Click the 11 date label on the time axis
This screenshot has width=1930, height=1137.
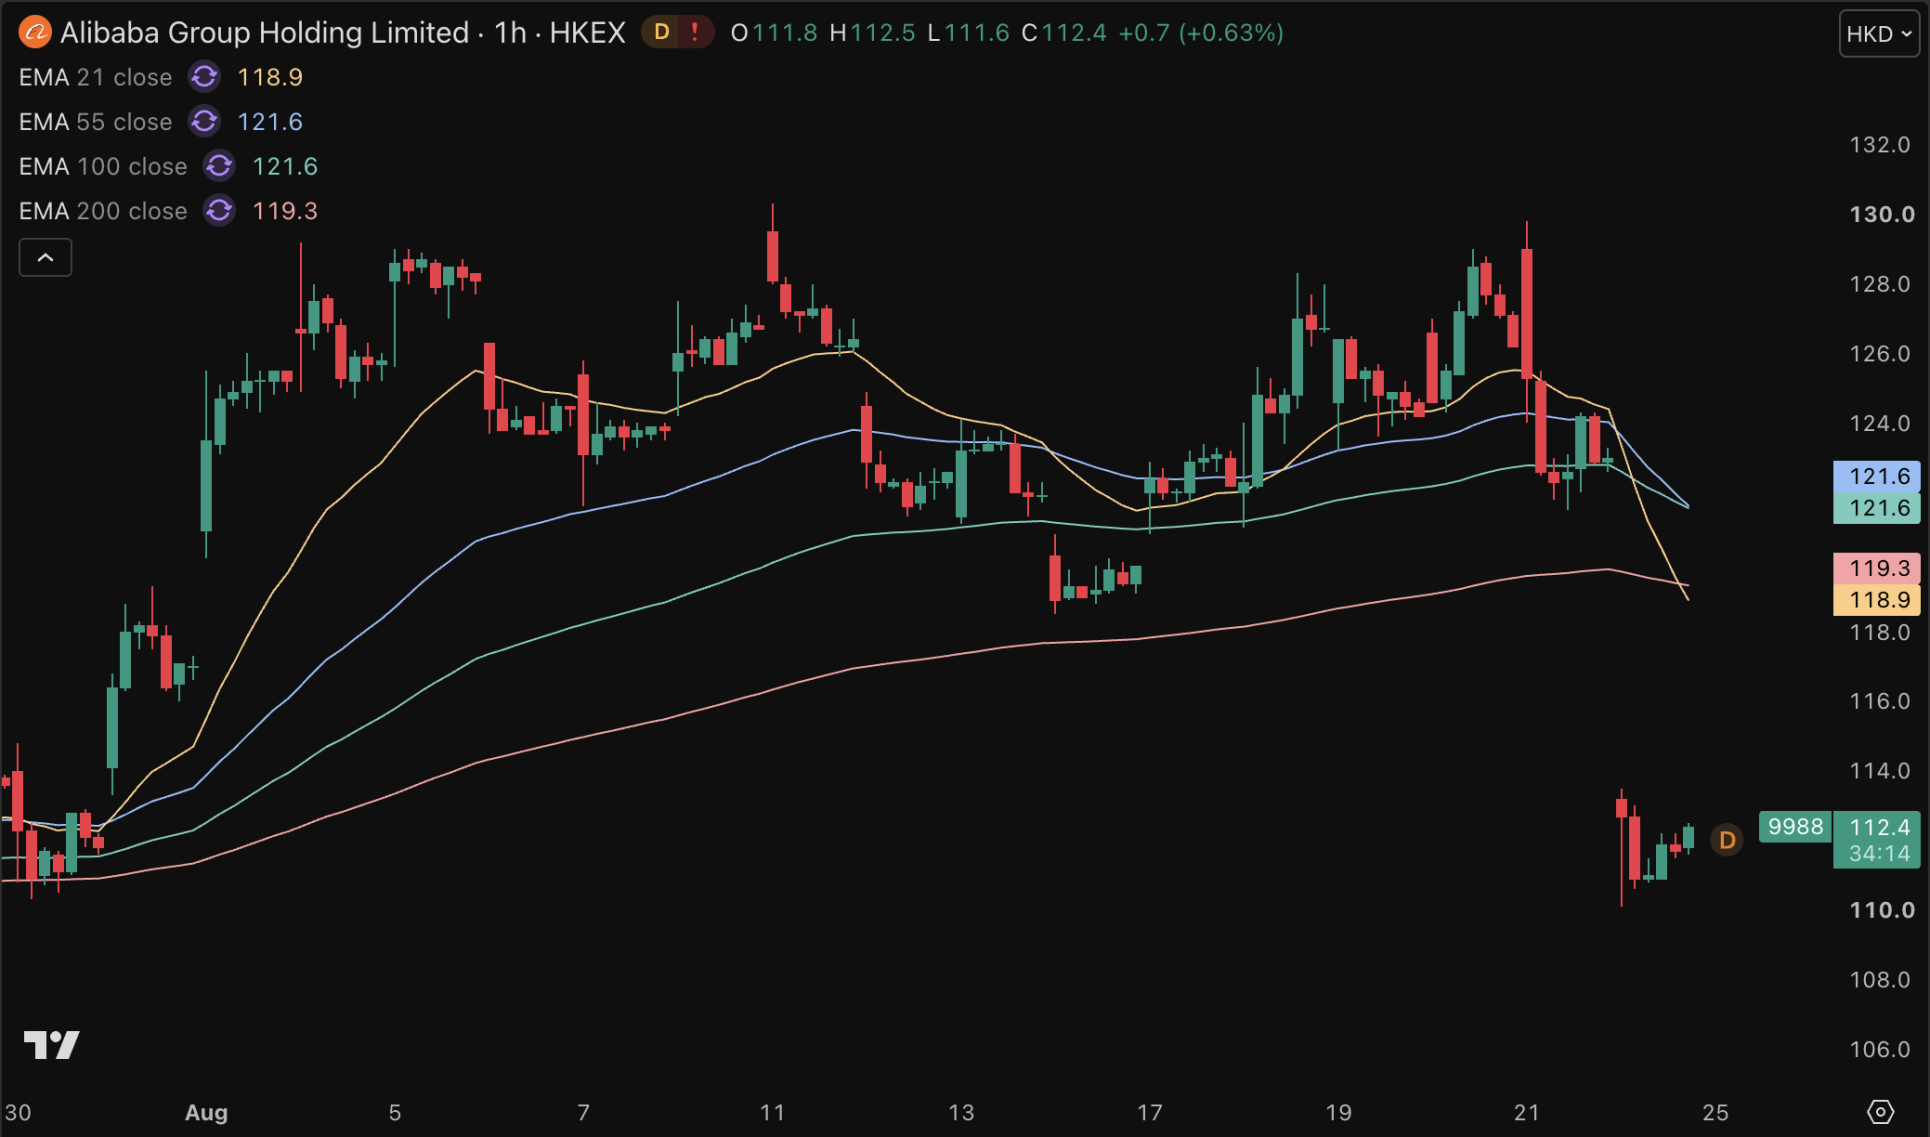pyautogui.click(x=772, y=1112)
